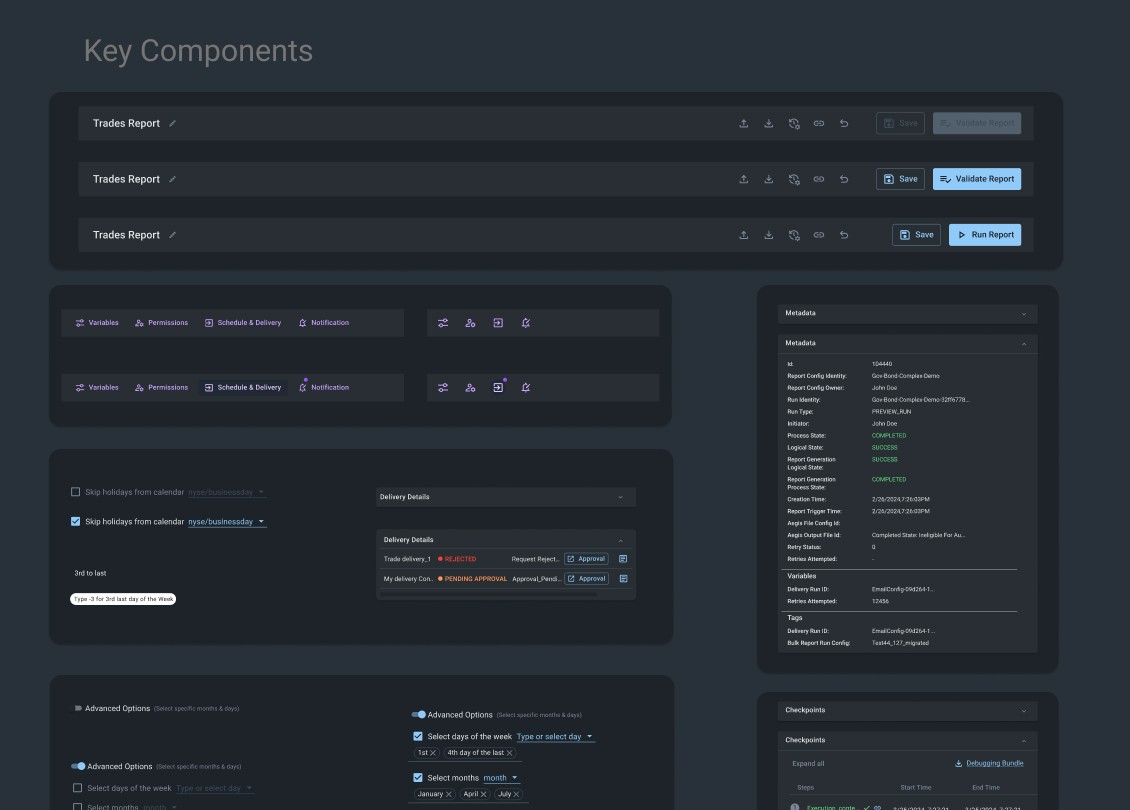Open the history settings icon in the Run Report row
Viewport: 1130px width, 810px height.
(x=794, y=235)
